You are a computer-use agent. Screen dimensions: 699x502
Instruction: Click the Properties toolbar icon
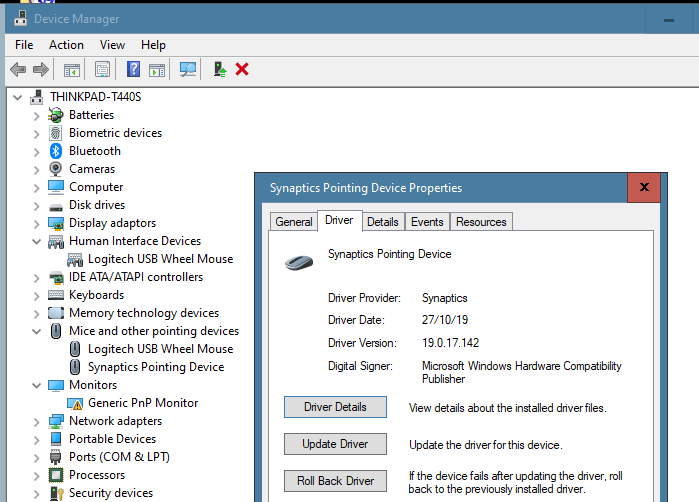102,69
